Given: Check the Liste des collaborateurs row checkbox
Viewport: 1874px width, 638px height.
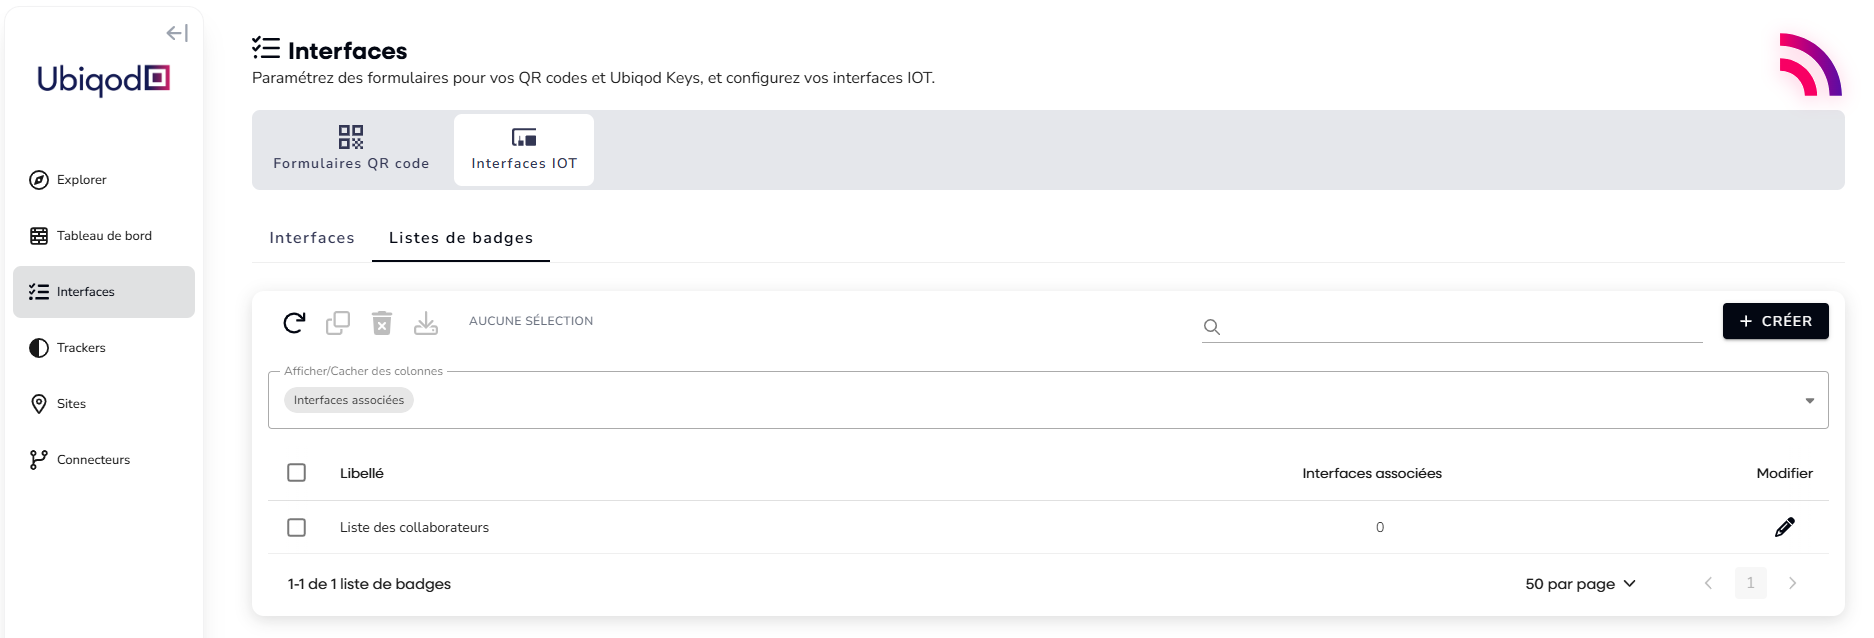Looking at the screenshot, I should [x=297, y=527].
